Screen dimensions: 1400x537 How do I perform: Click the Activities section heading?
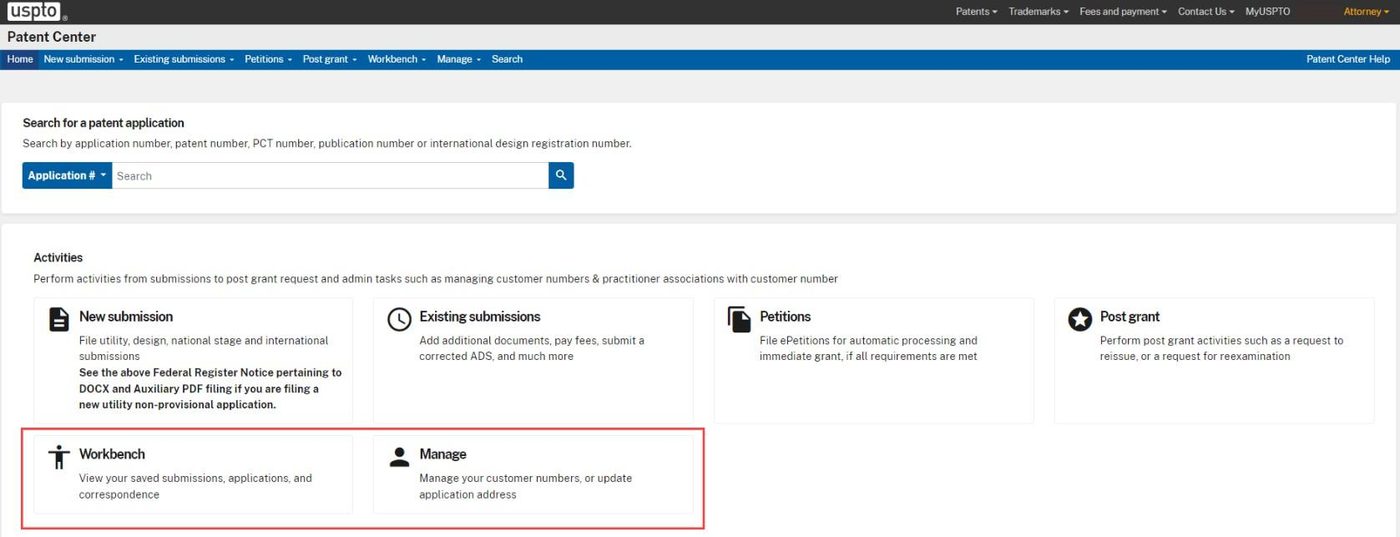(58, 258)
